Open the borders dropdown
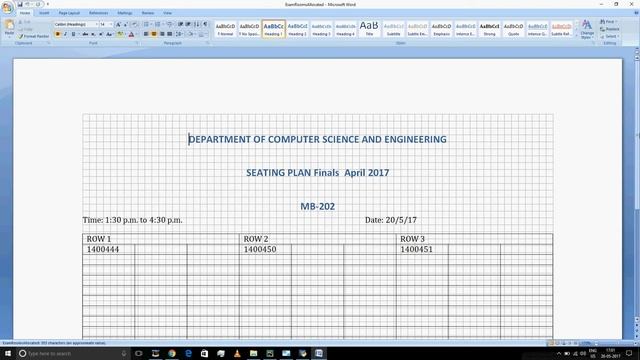640x360 pixels. click(x=207, y=34)
